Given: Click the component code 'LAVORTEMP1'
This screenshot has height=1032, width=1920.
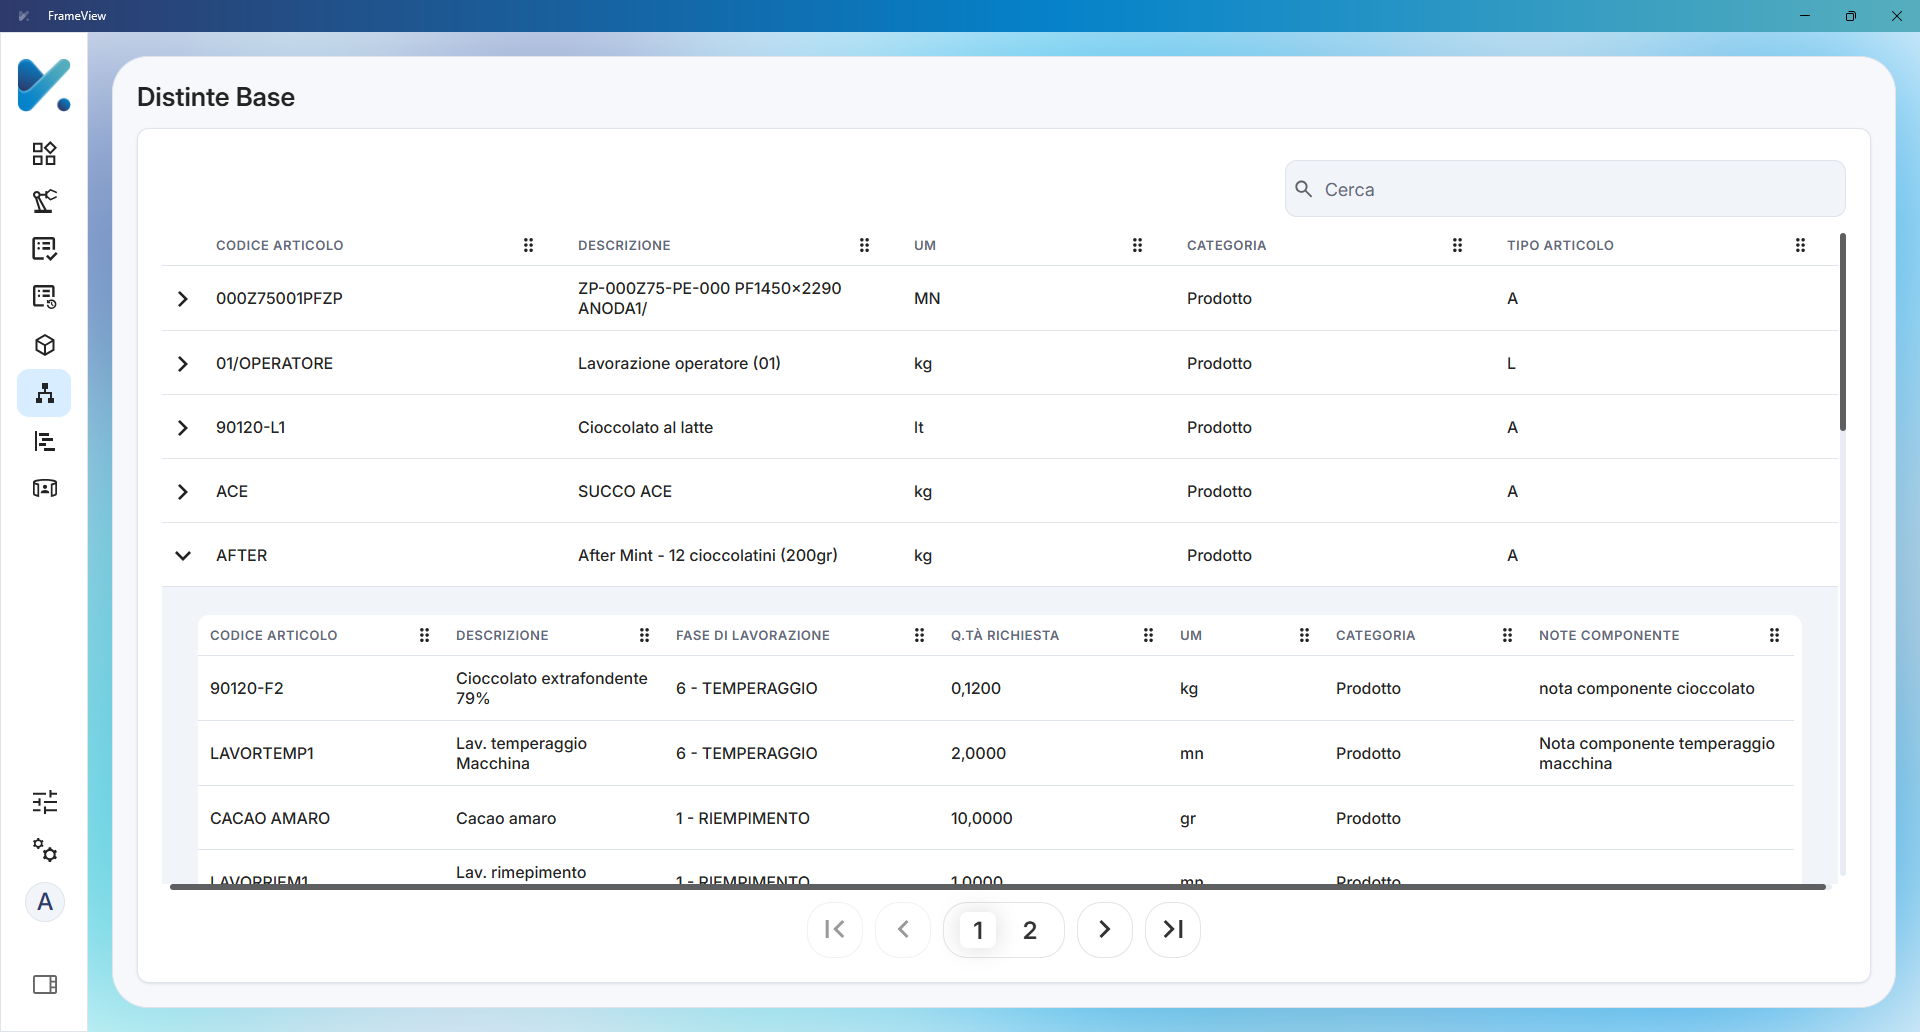Looking at the screenshot, I should [262, 753].
